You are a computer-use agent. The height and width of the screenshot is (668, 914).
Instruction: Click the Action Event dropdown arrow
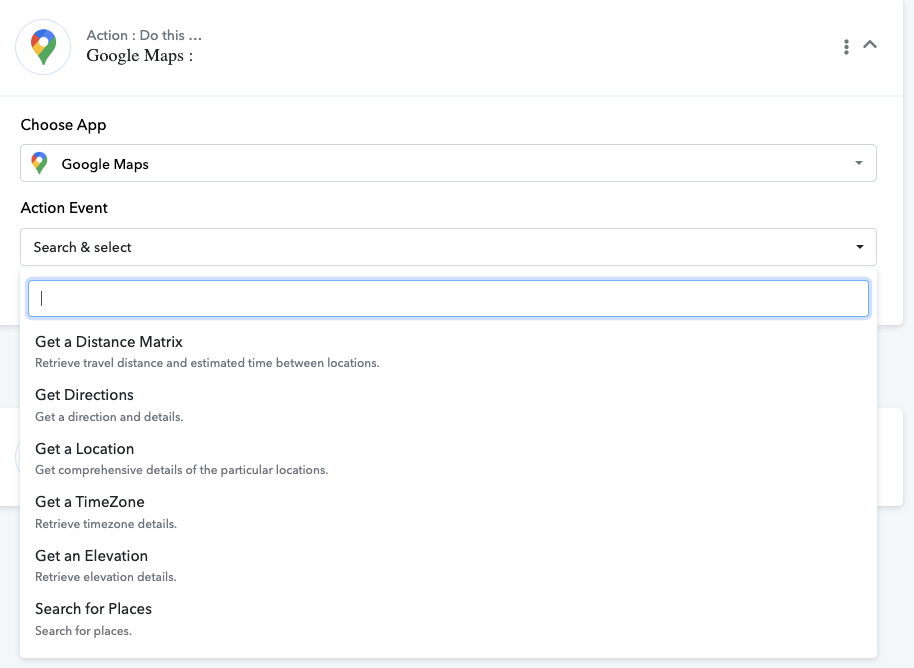pyautogui.click(x=859, y=247)
